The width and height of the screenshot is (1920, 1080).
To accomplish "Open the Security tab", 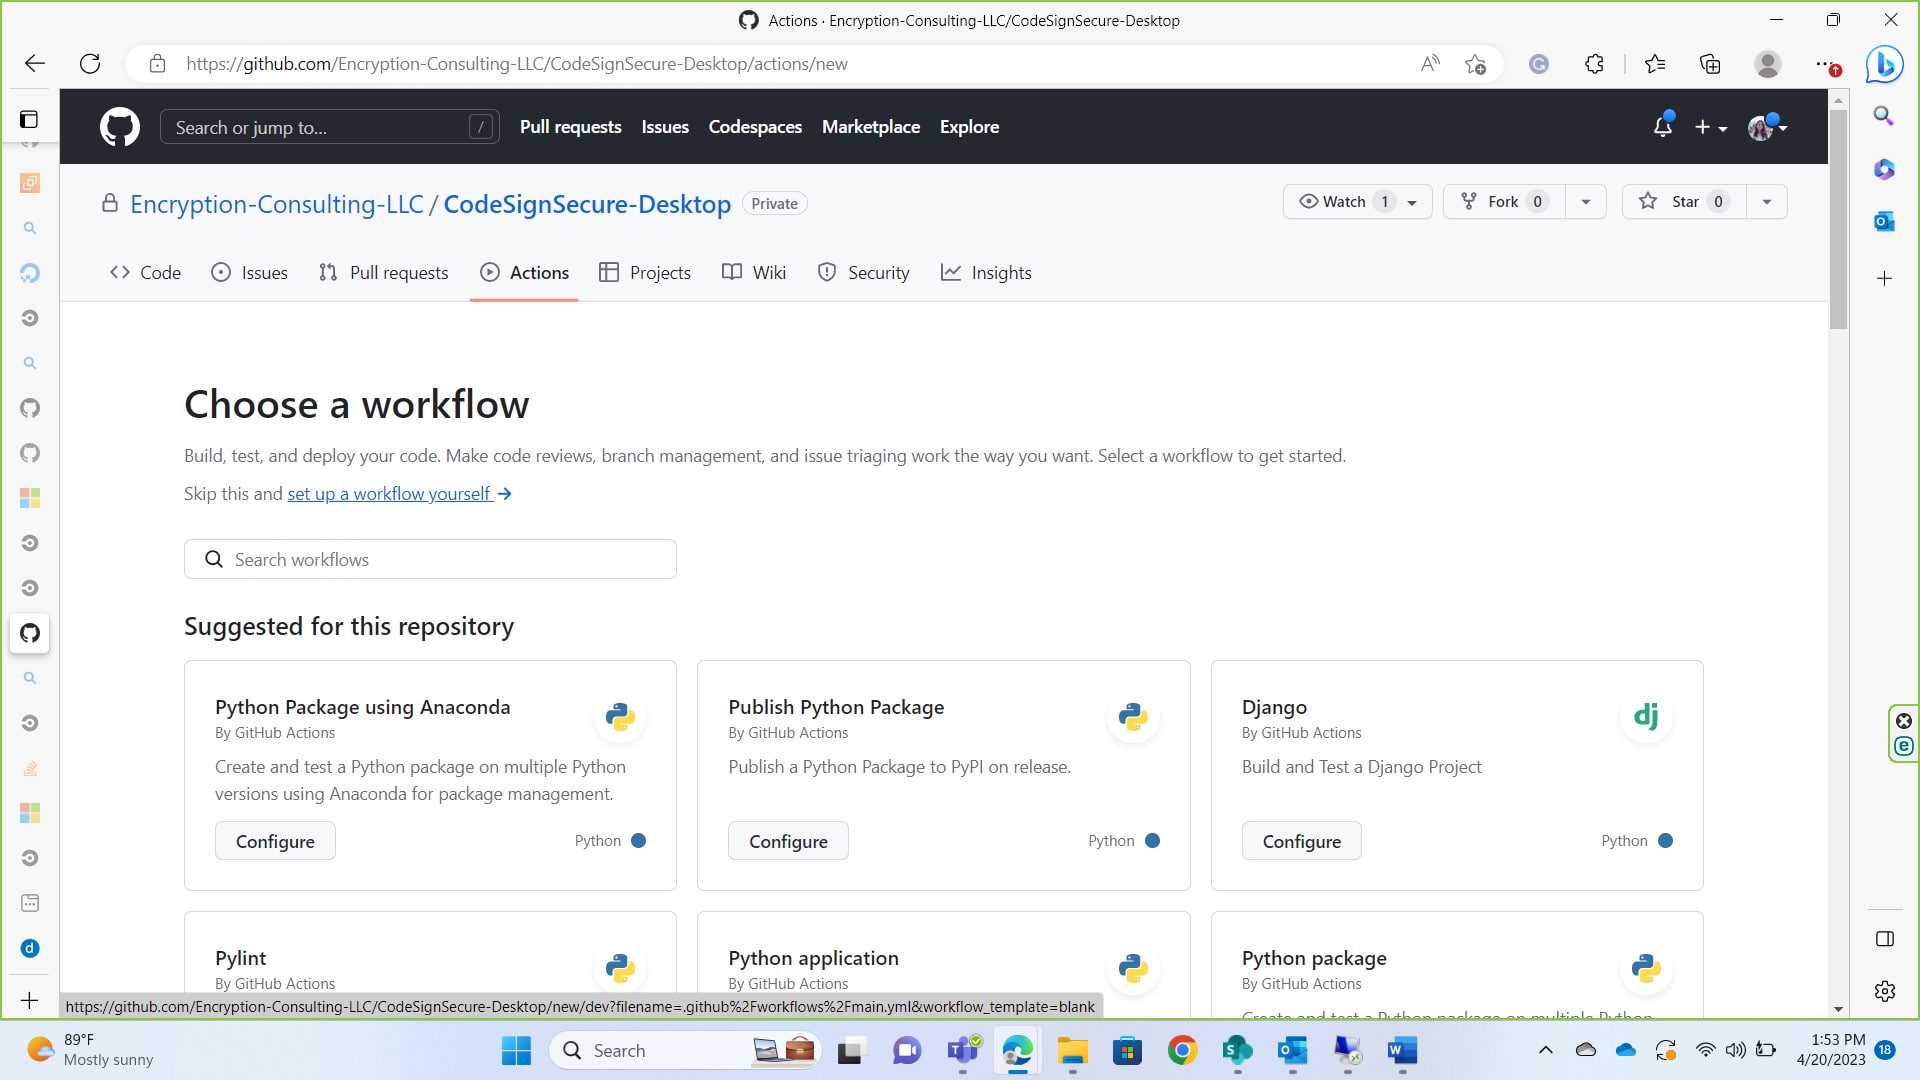I will (864, 273).
